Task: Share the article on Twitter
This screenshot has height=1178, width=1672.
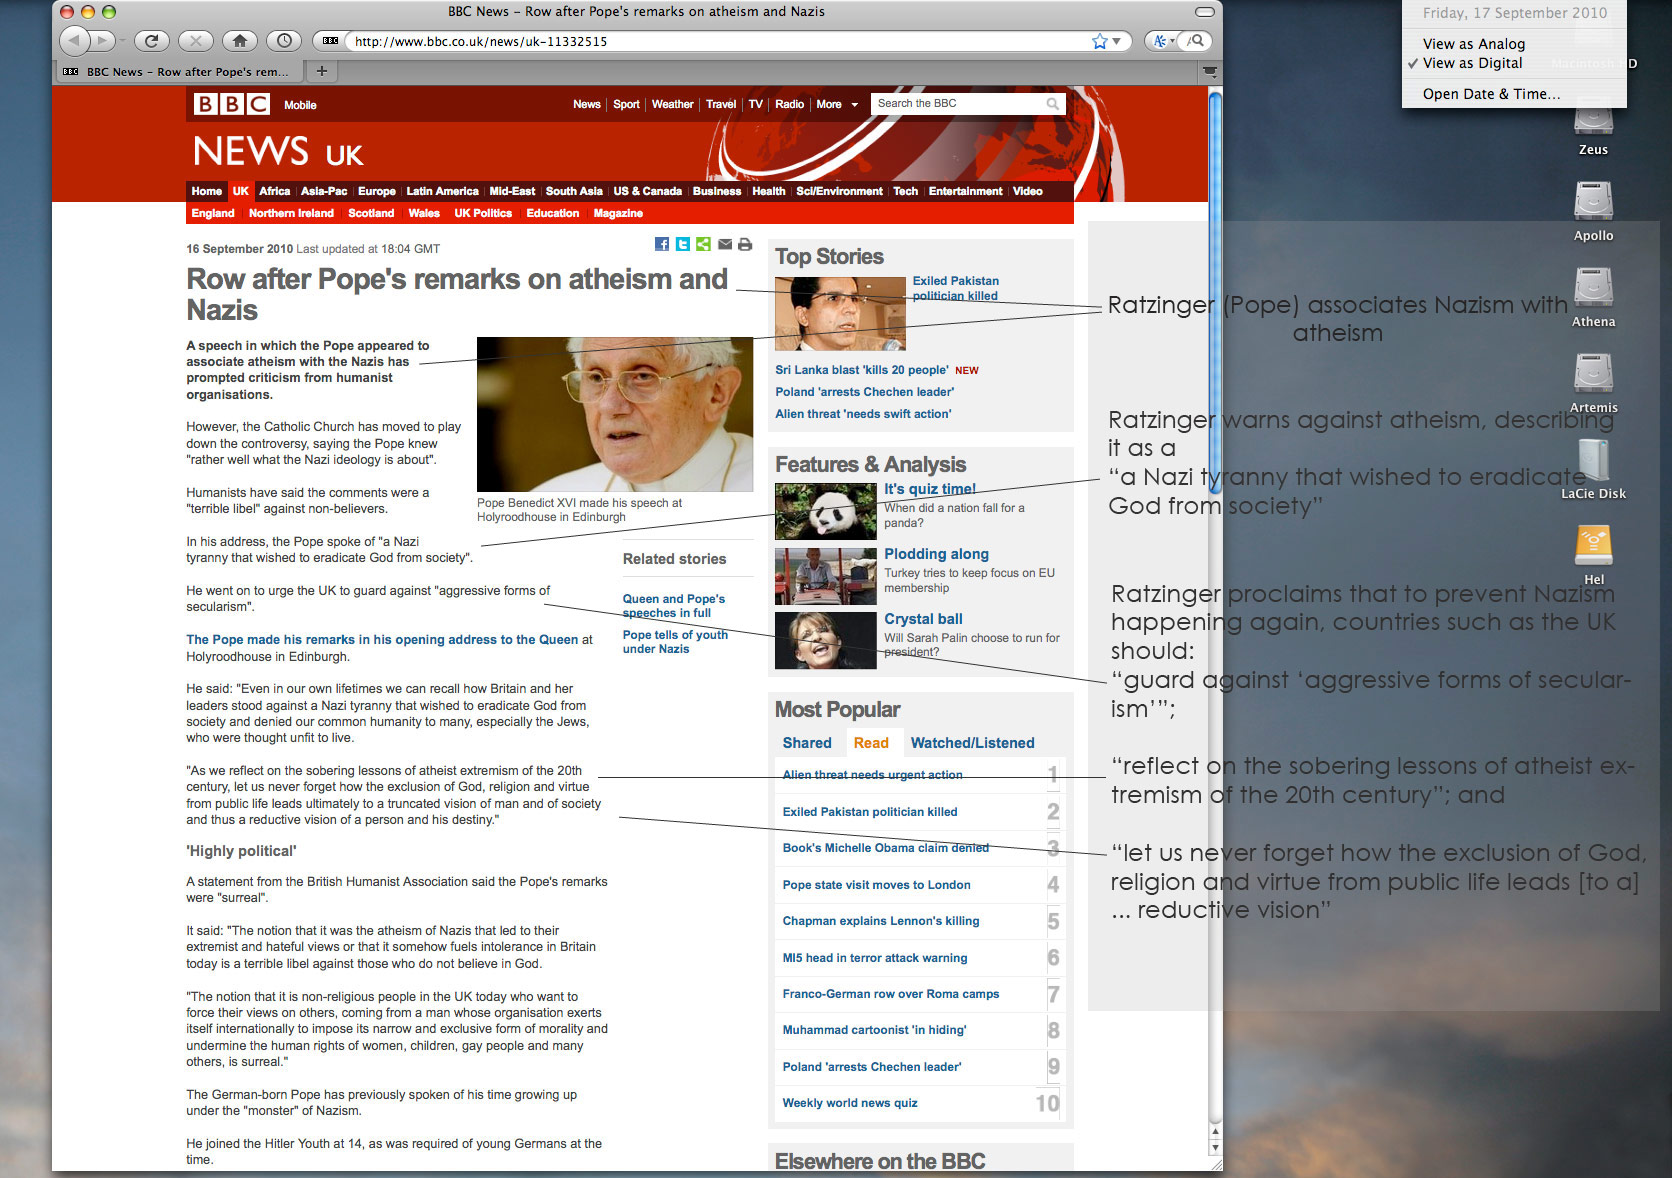Action: coord(682,244)
